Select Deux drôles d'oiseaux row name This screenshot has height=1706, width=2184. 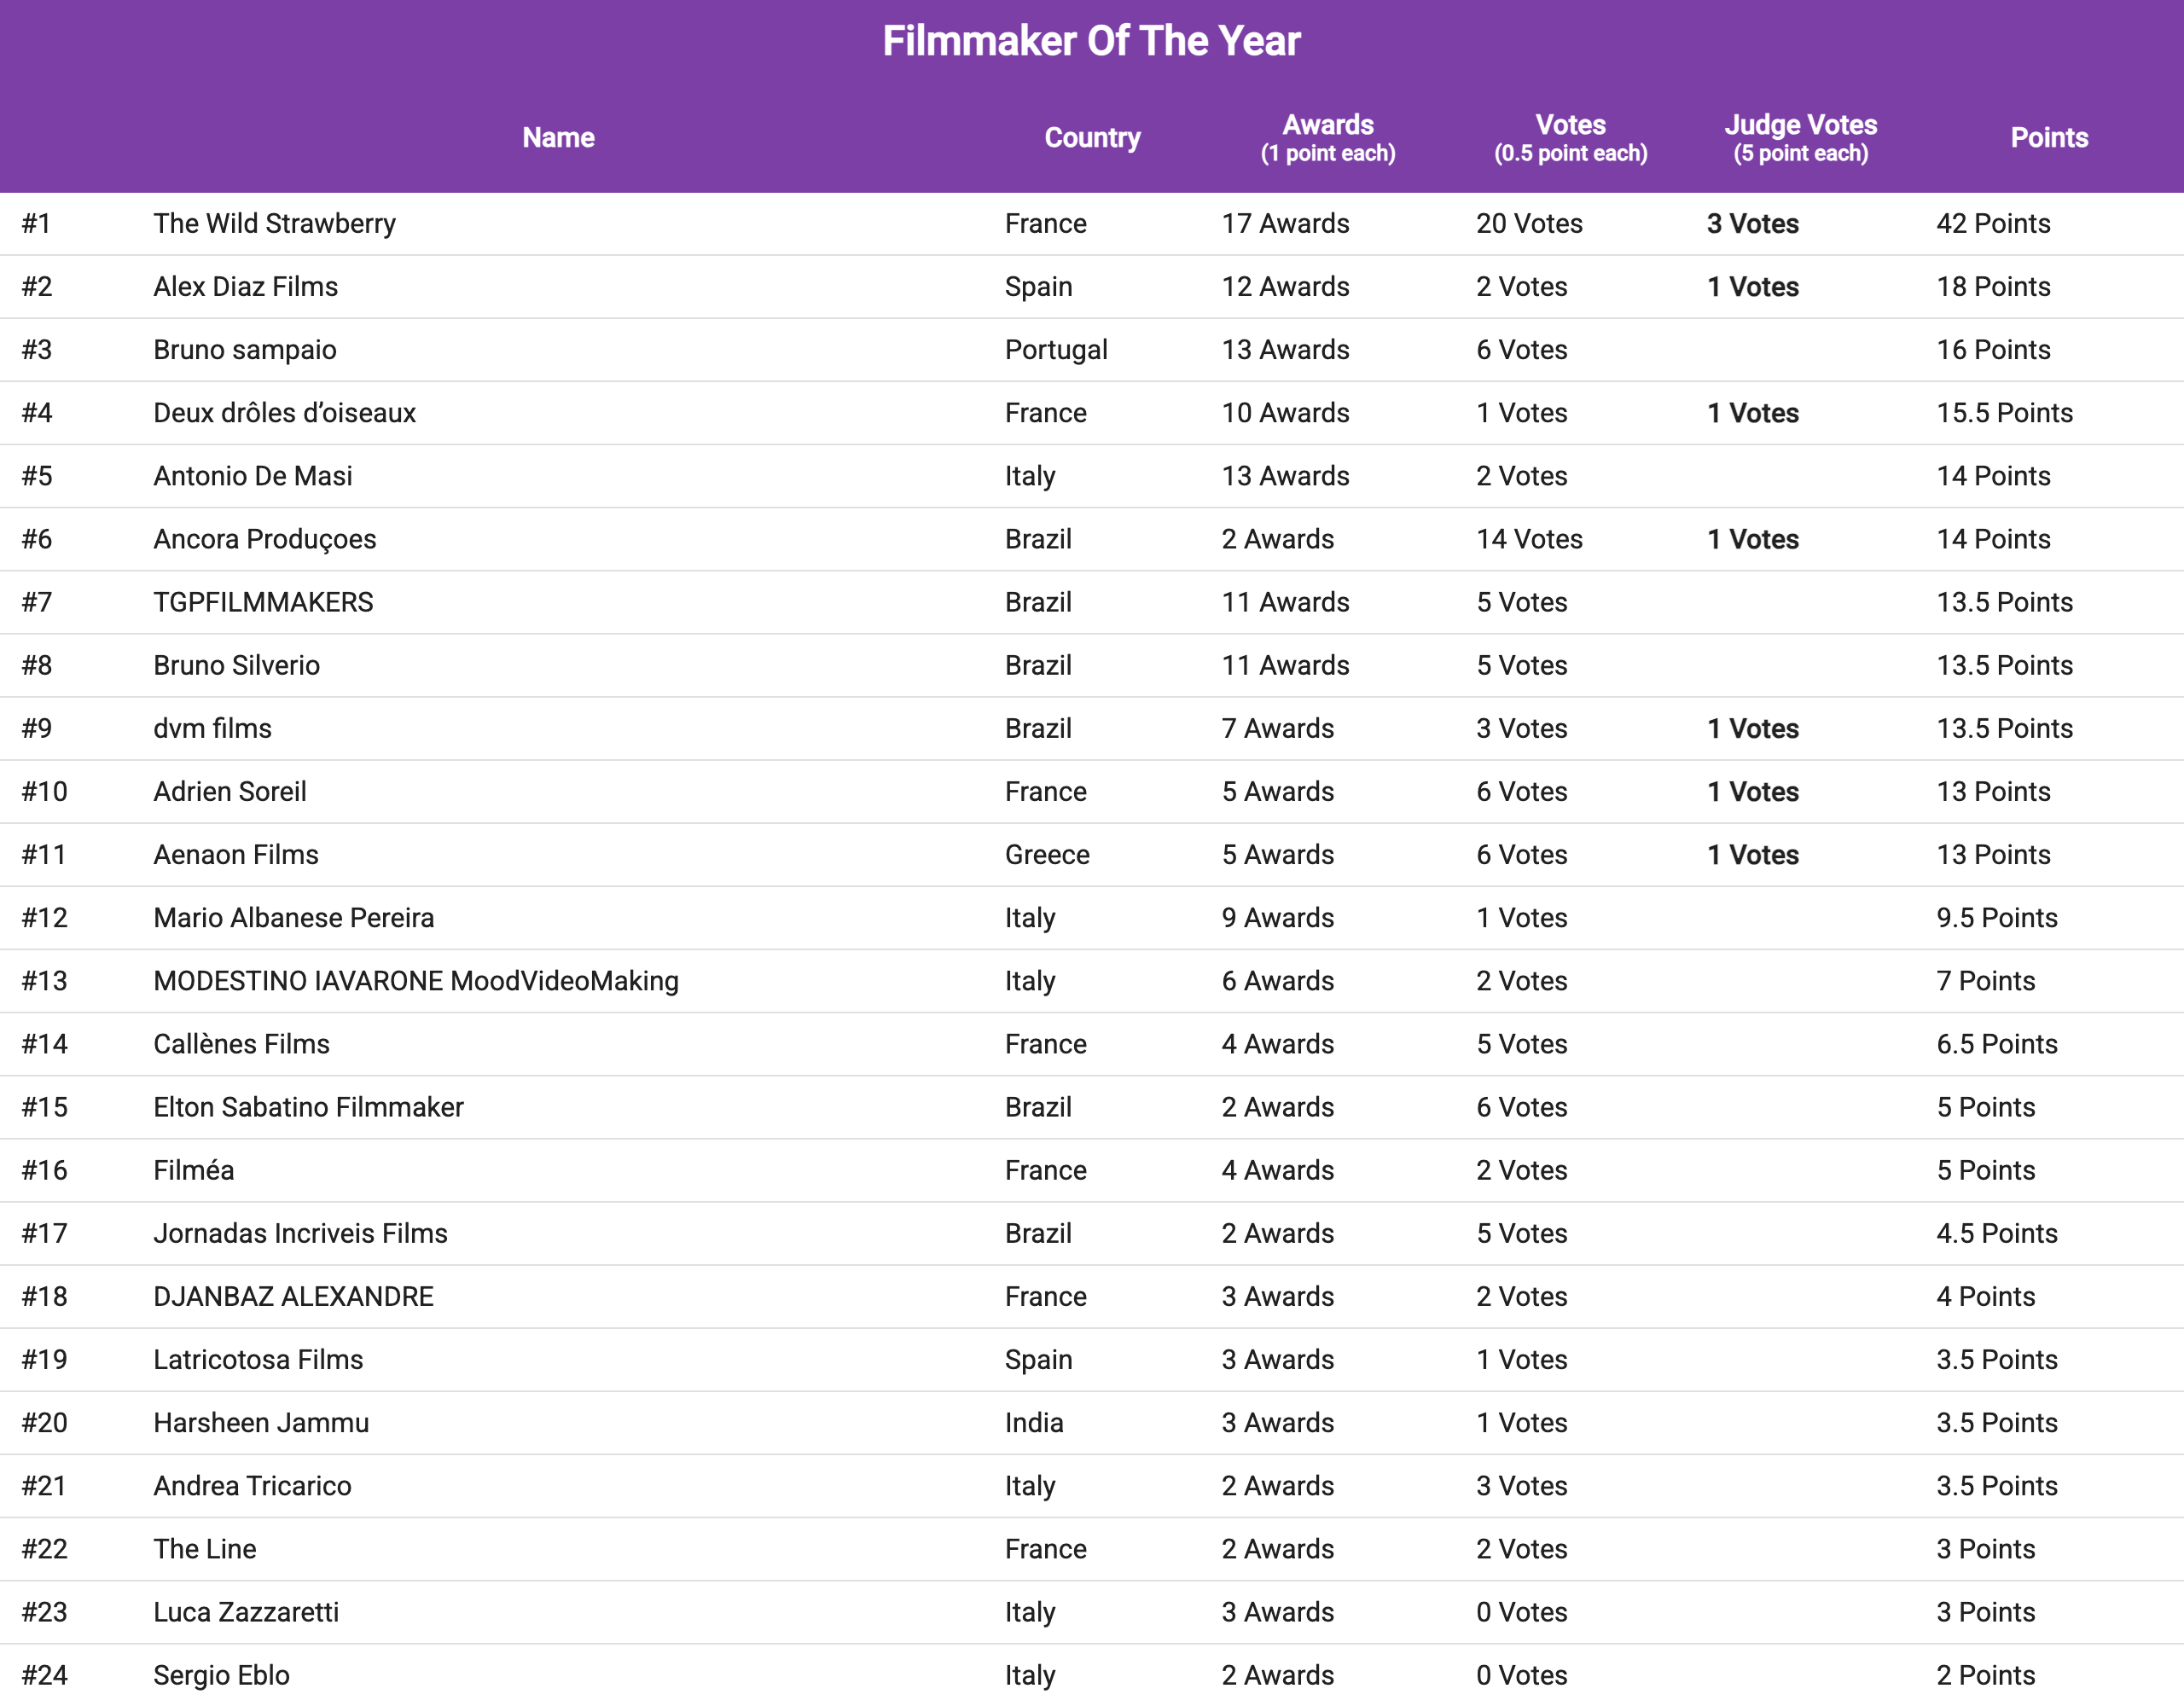pyautogui.click(x=284, y=413)
